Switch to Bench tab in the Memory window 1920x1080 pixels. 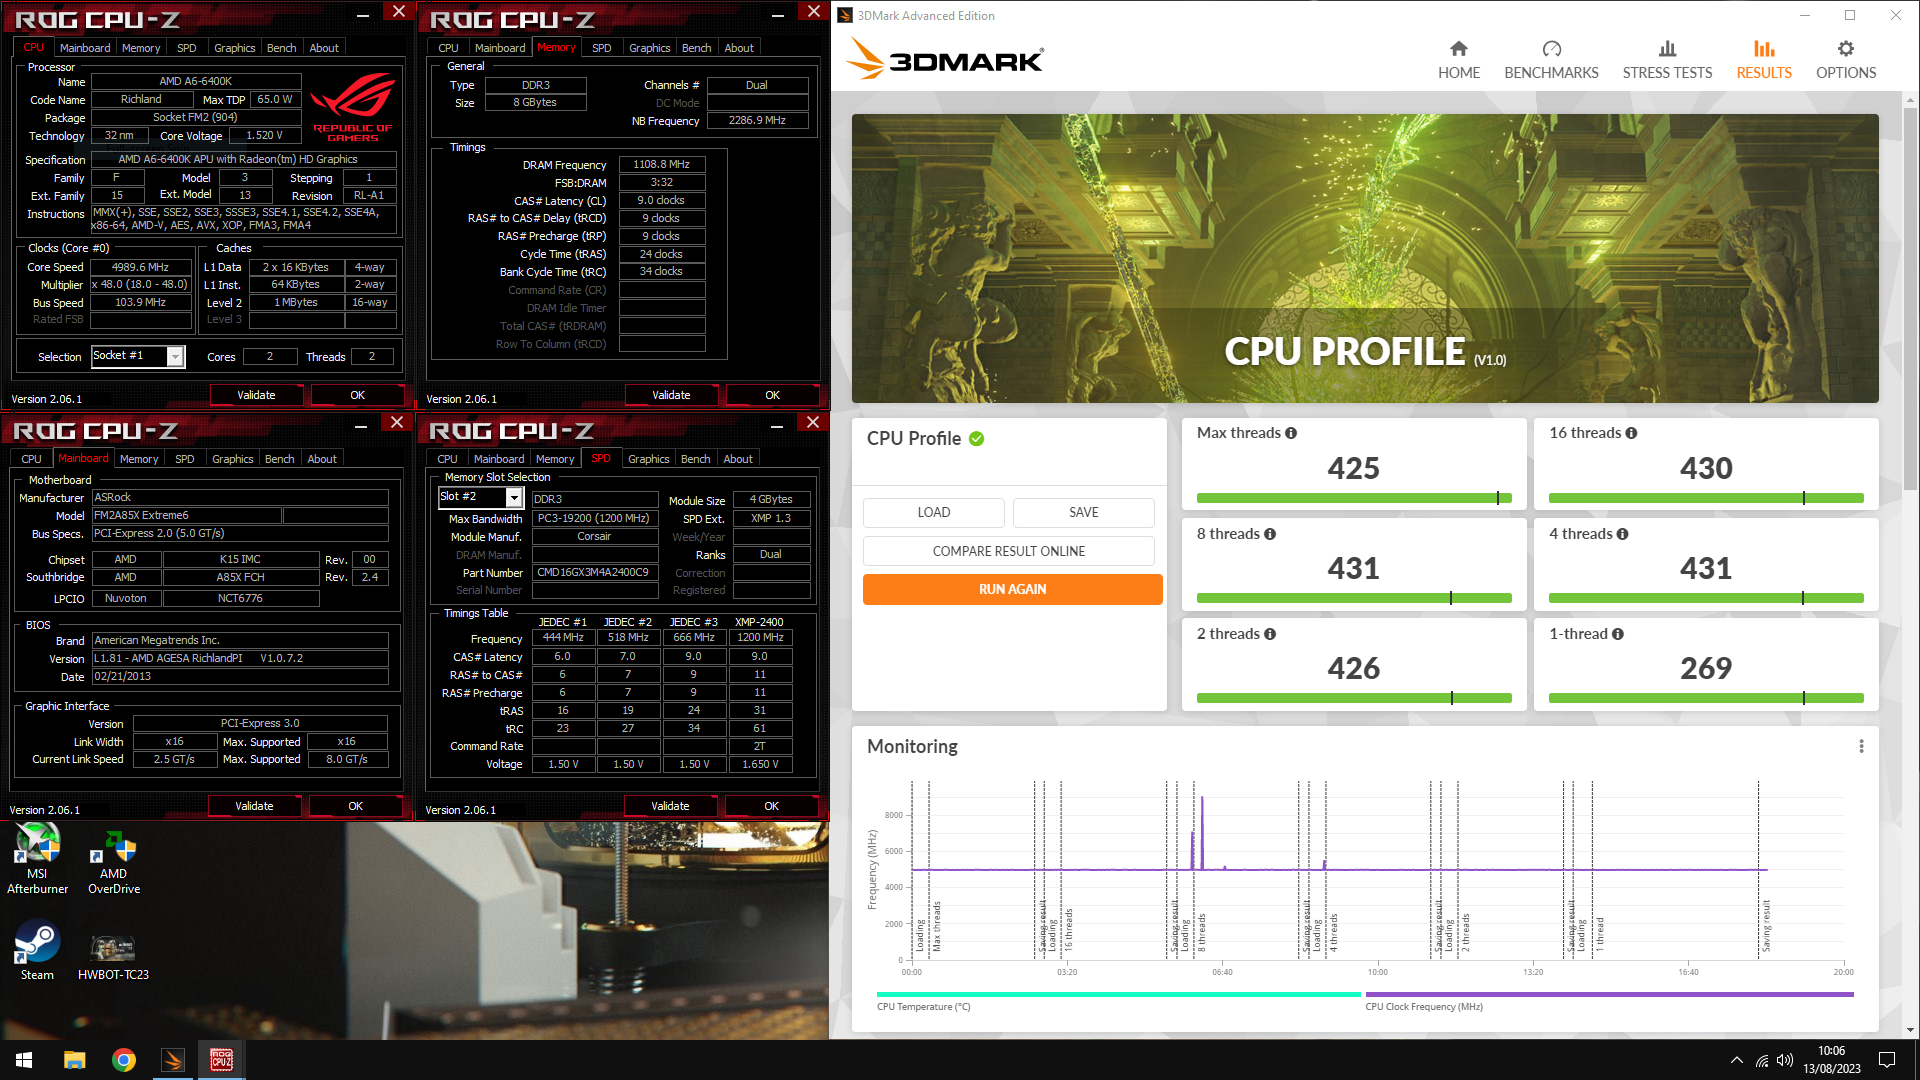point(696,48)
